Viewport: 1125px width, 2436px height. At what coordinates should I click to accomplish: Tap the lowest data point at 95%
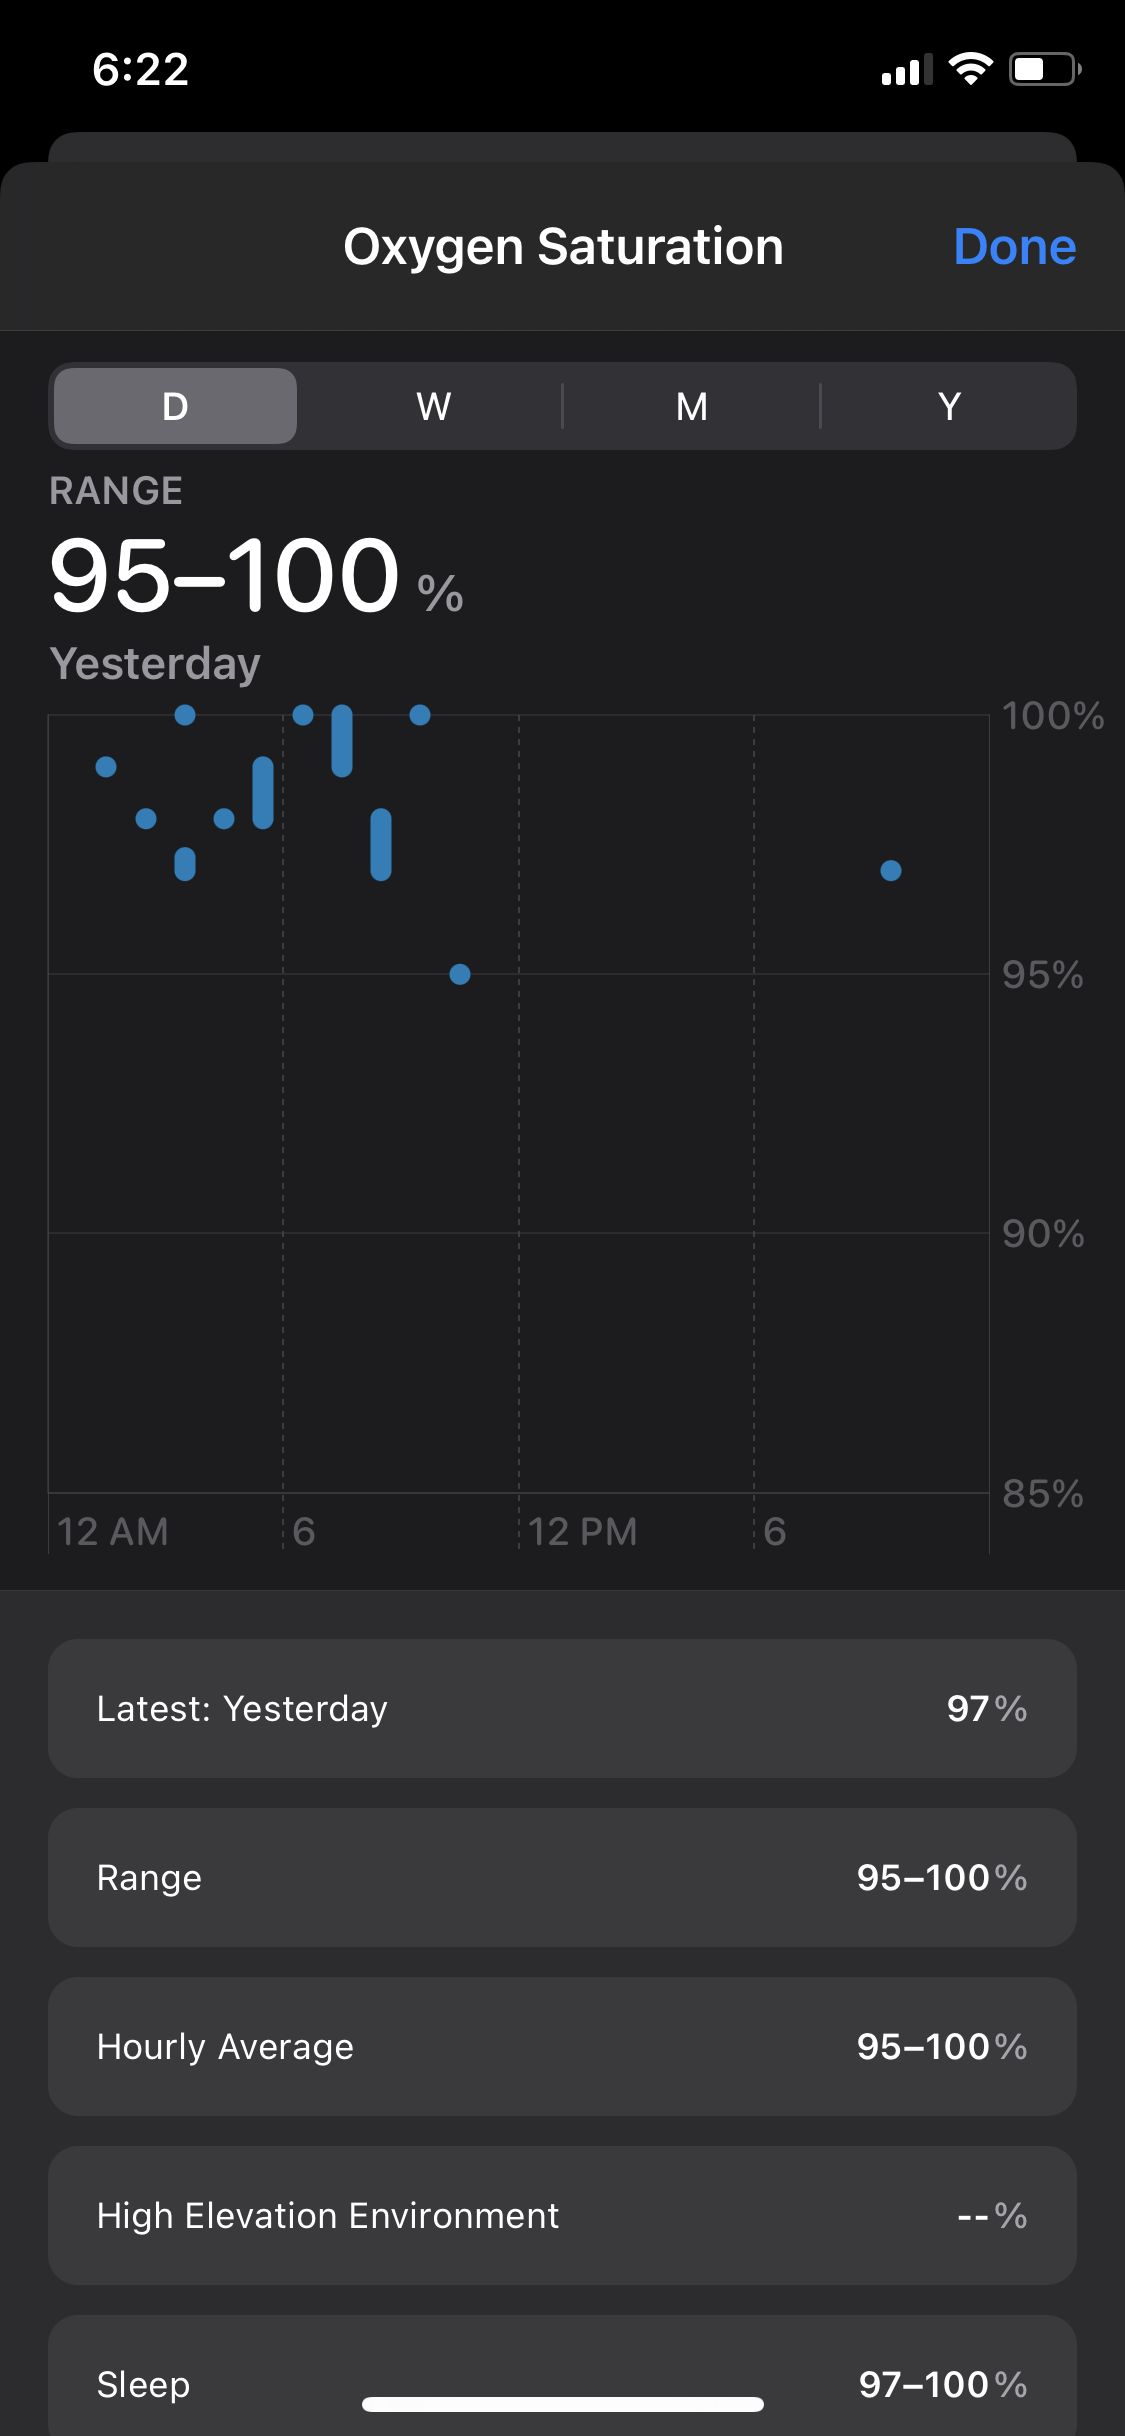coord(460,974)
